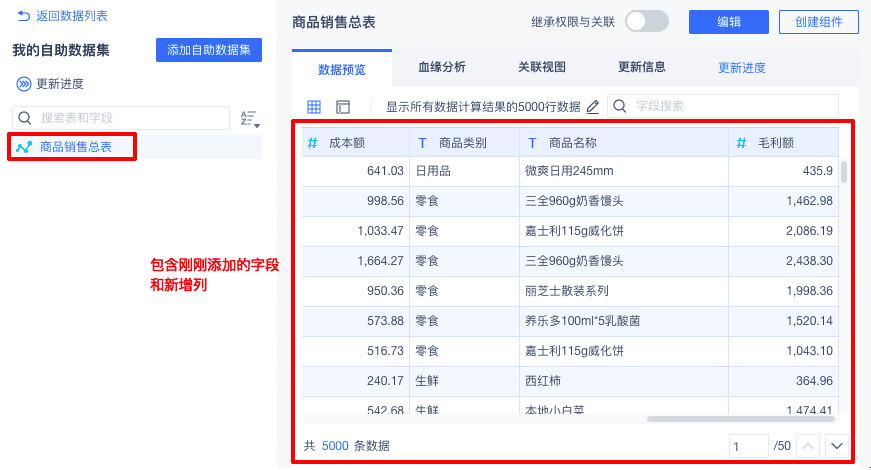Open 返回数据列表 link

tap(72, 16)
